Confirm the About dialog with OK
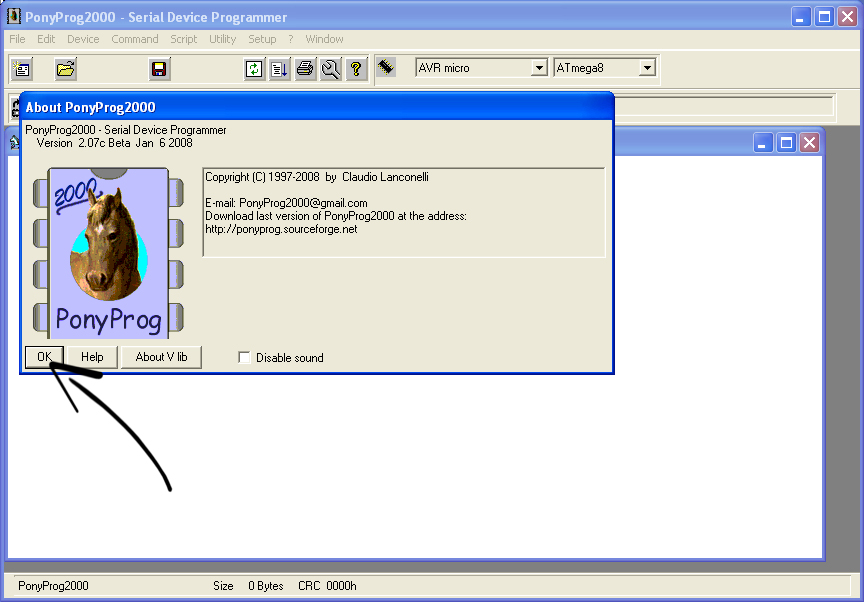Viewport: 865px width, 602px height. [x=45, y=357]
